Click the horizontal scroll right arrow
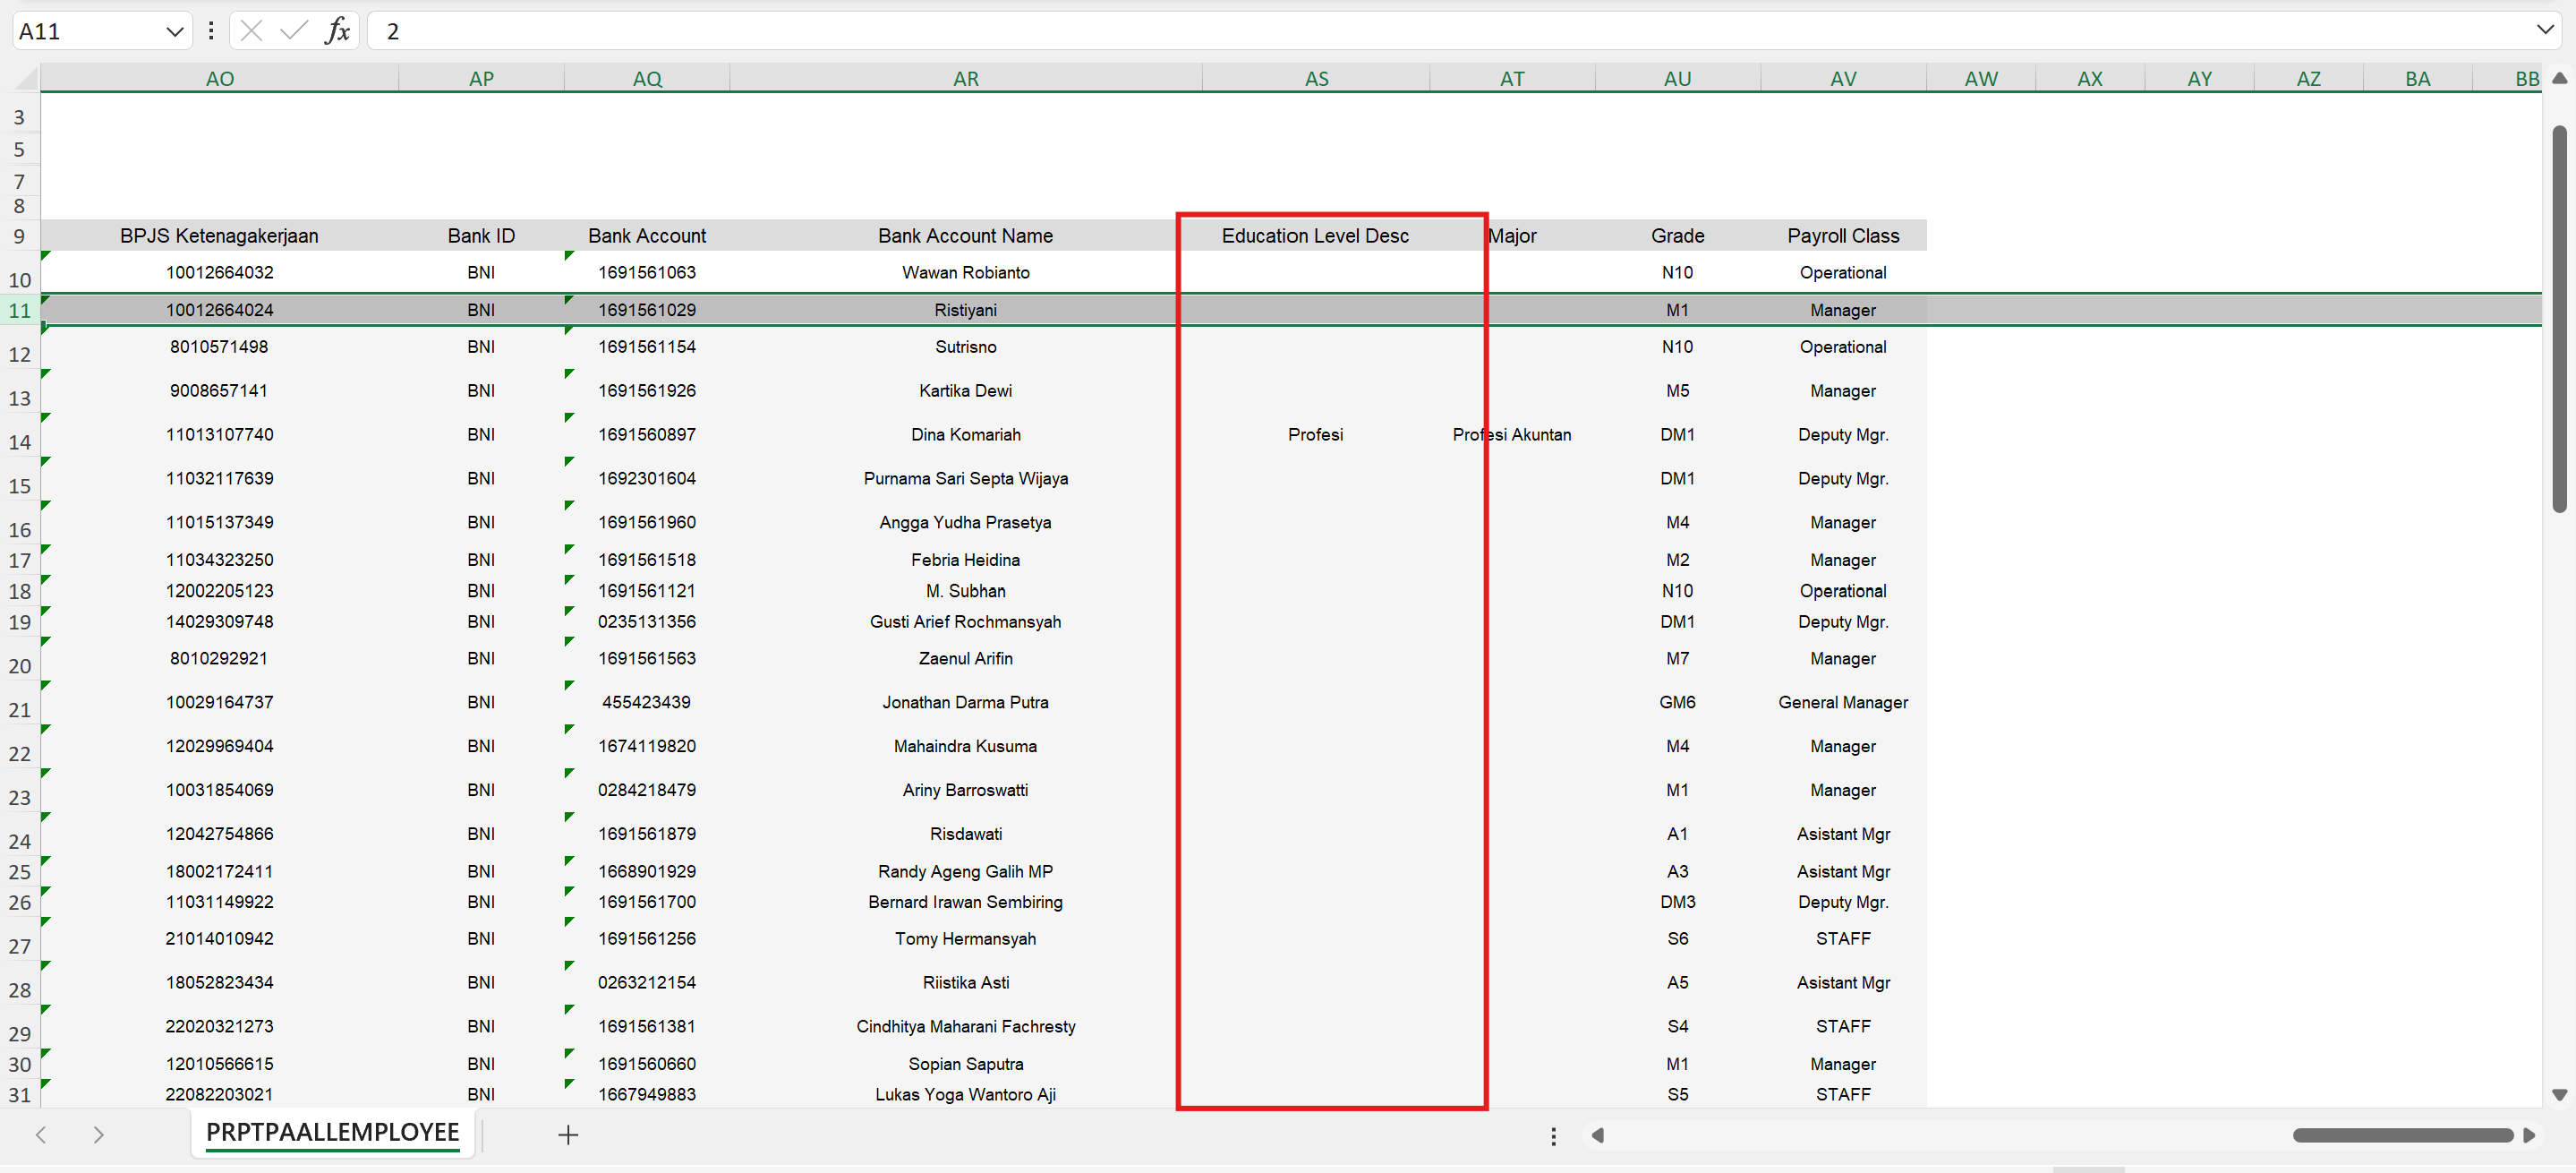The height and width of the screenshot is (1173, 2576). [x=2530, y=1135]
